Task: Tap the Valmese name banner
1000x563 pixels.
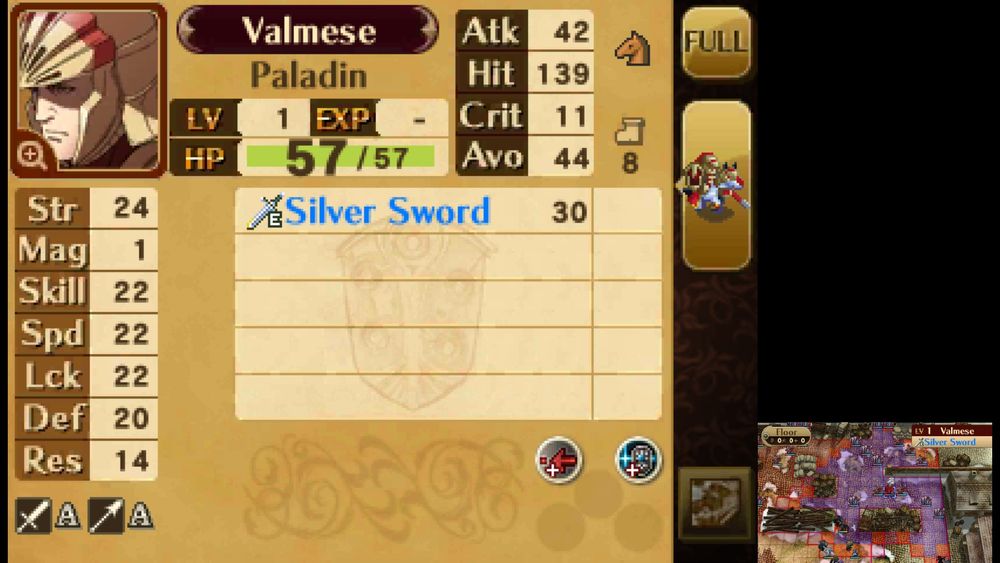Action: pos(308,30)
